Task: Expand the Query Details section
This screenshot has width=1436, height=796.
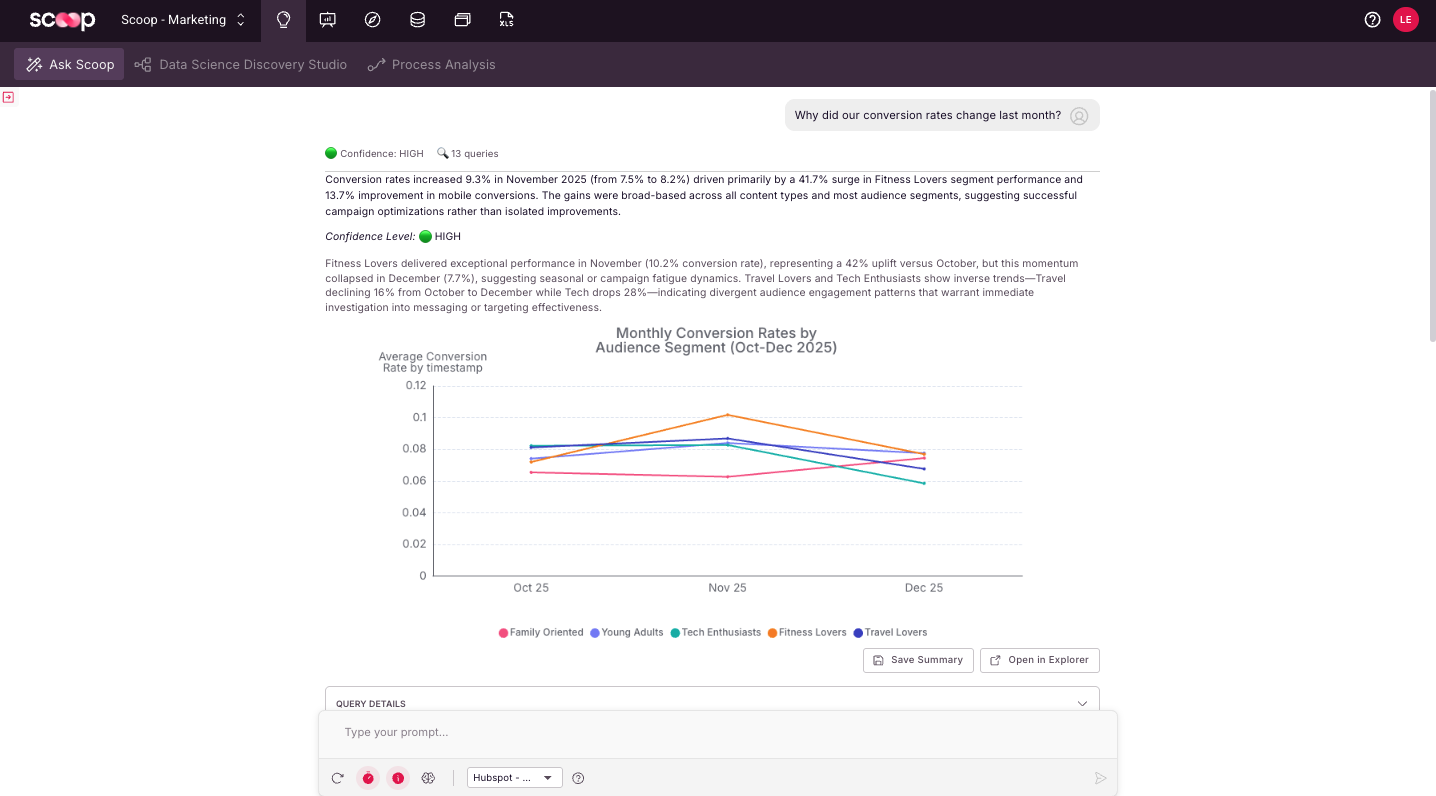Action: click(712, 703)
